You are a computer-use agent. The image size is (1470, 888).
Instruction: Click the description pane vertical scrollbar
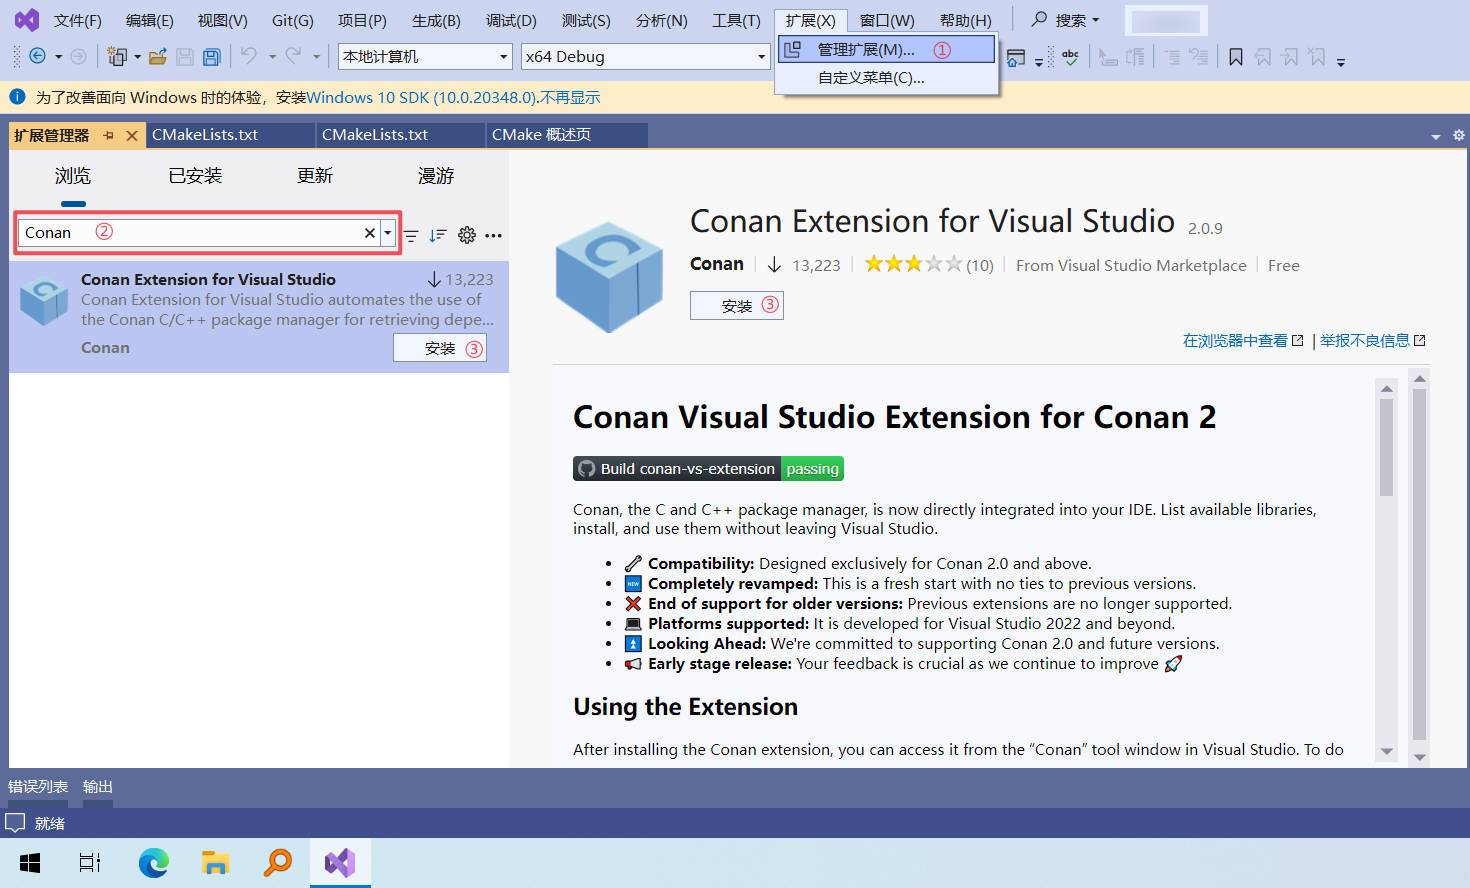(x=1386, y=450)
